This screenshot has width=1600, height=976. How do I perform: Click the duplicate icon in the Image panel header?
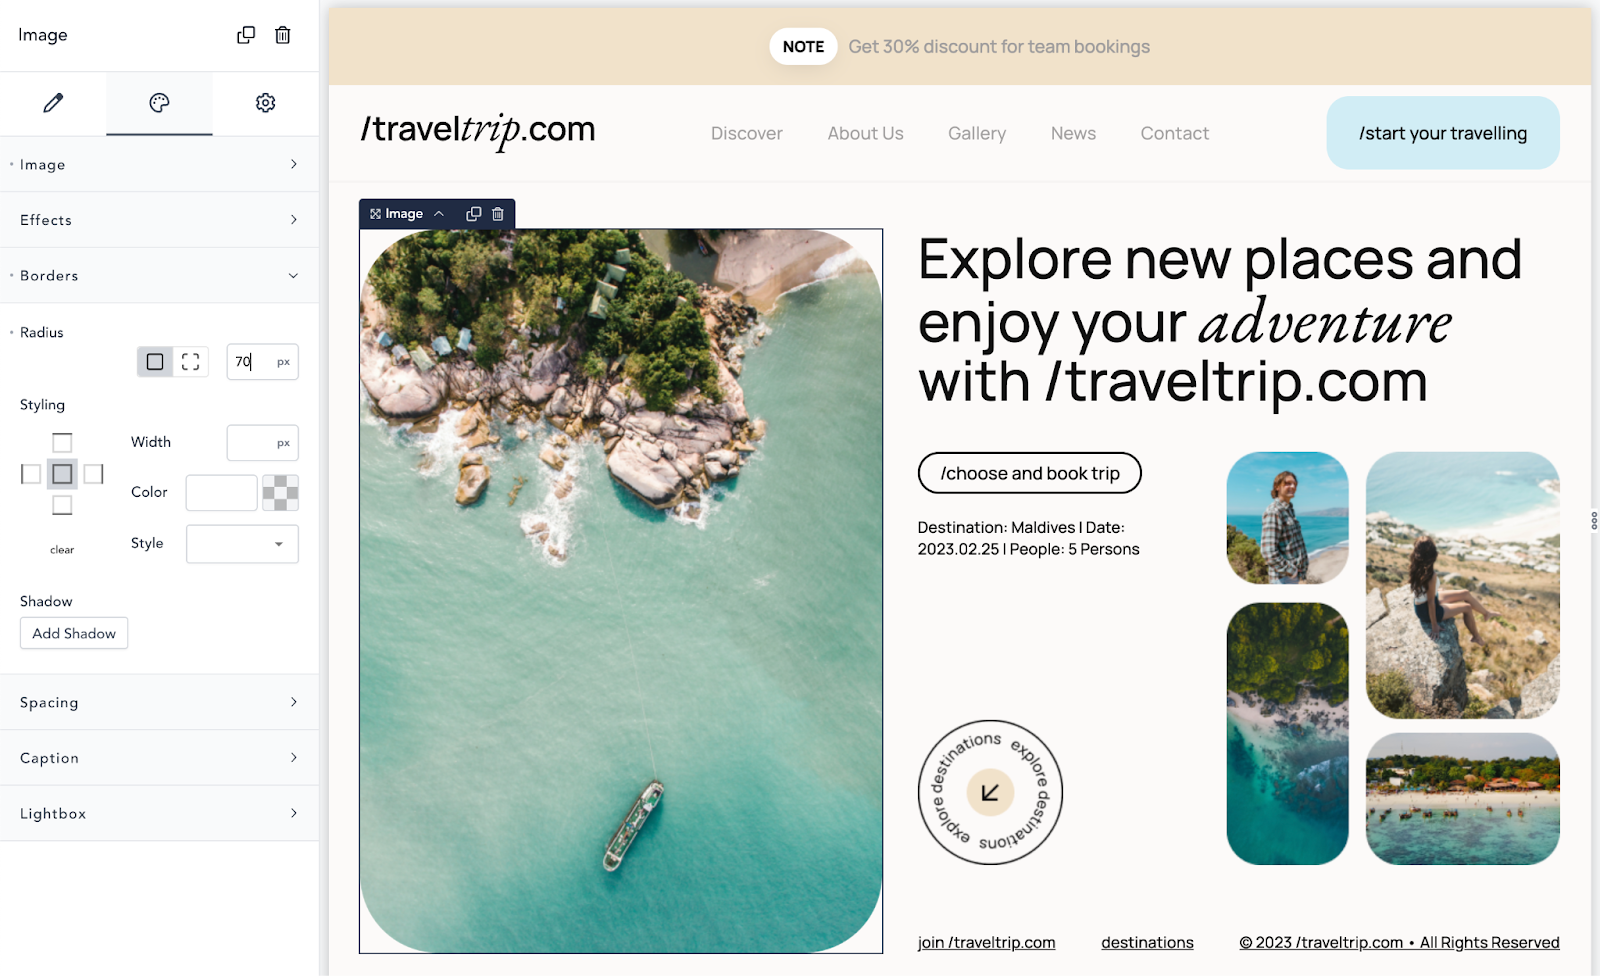point(246,35)
